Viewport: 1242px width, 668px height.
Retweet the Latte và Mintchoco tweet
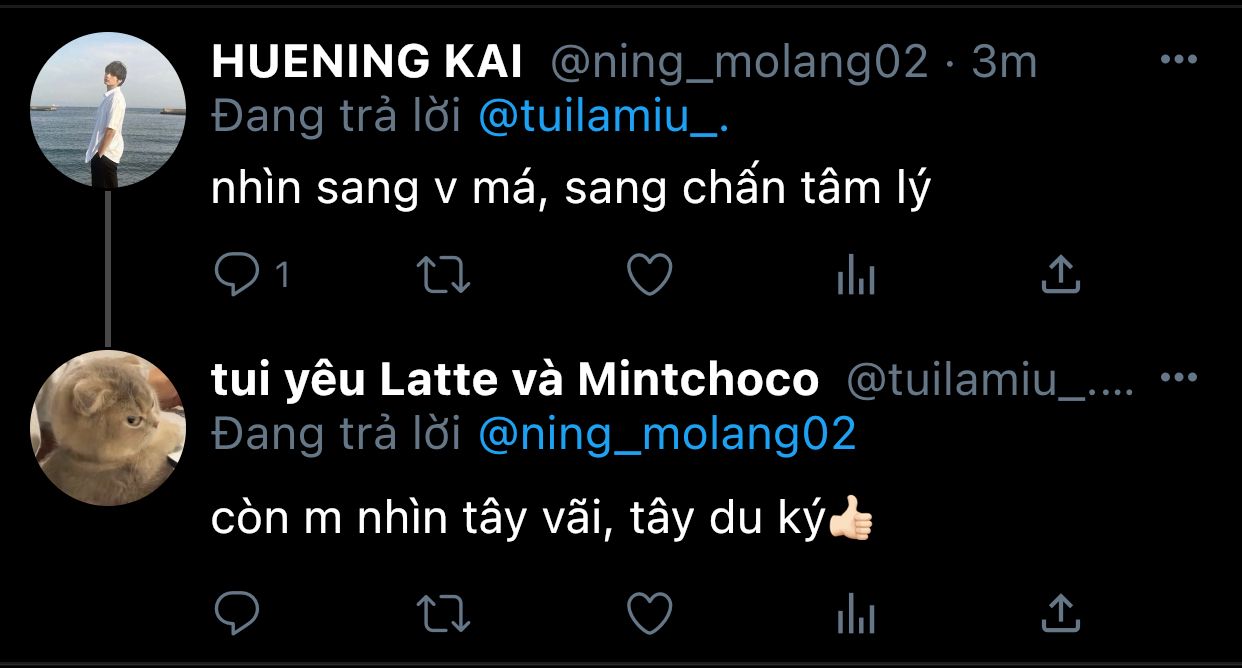pyautogui.click(x=443, y=611)
